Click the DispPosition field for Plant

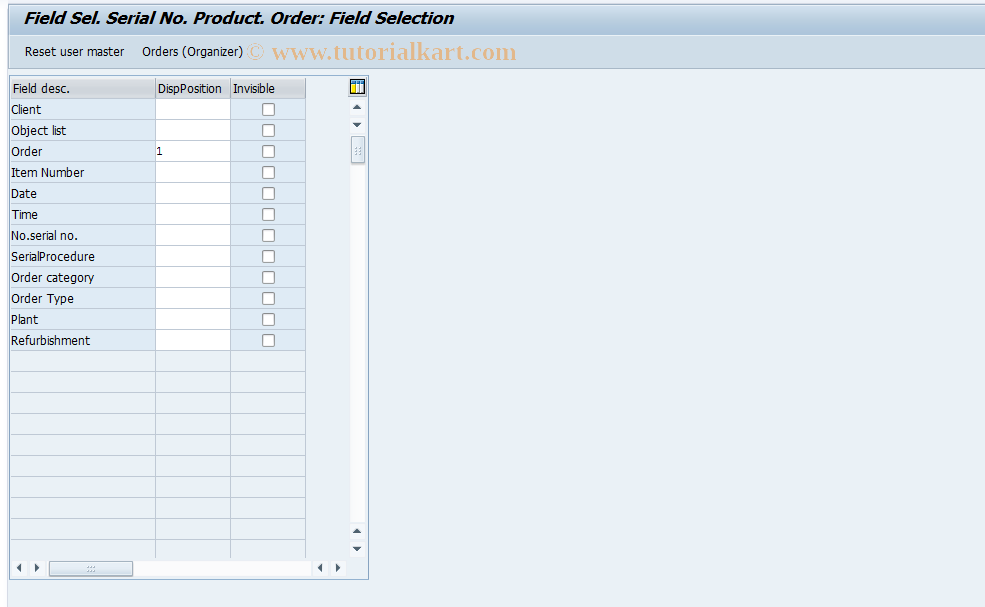tap(193, 320)
